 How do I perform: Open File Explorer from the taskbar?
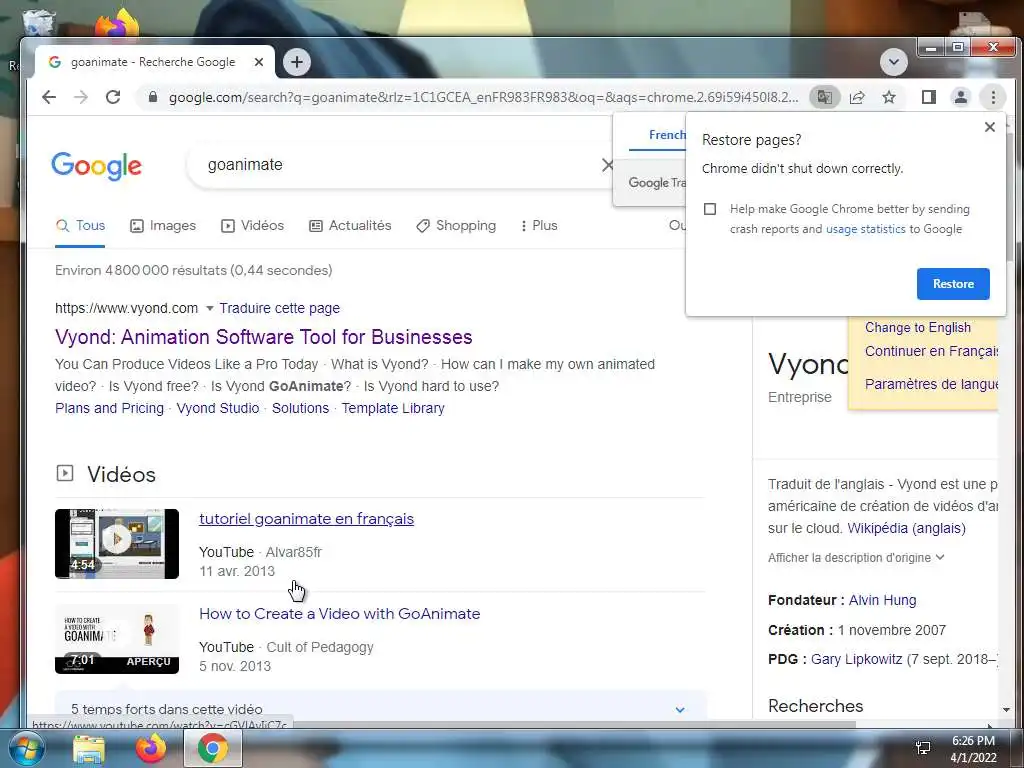[x=89, y=749]
